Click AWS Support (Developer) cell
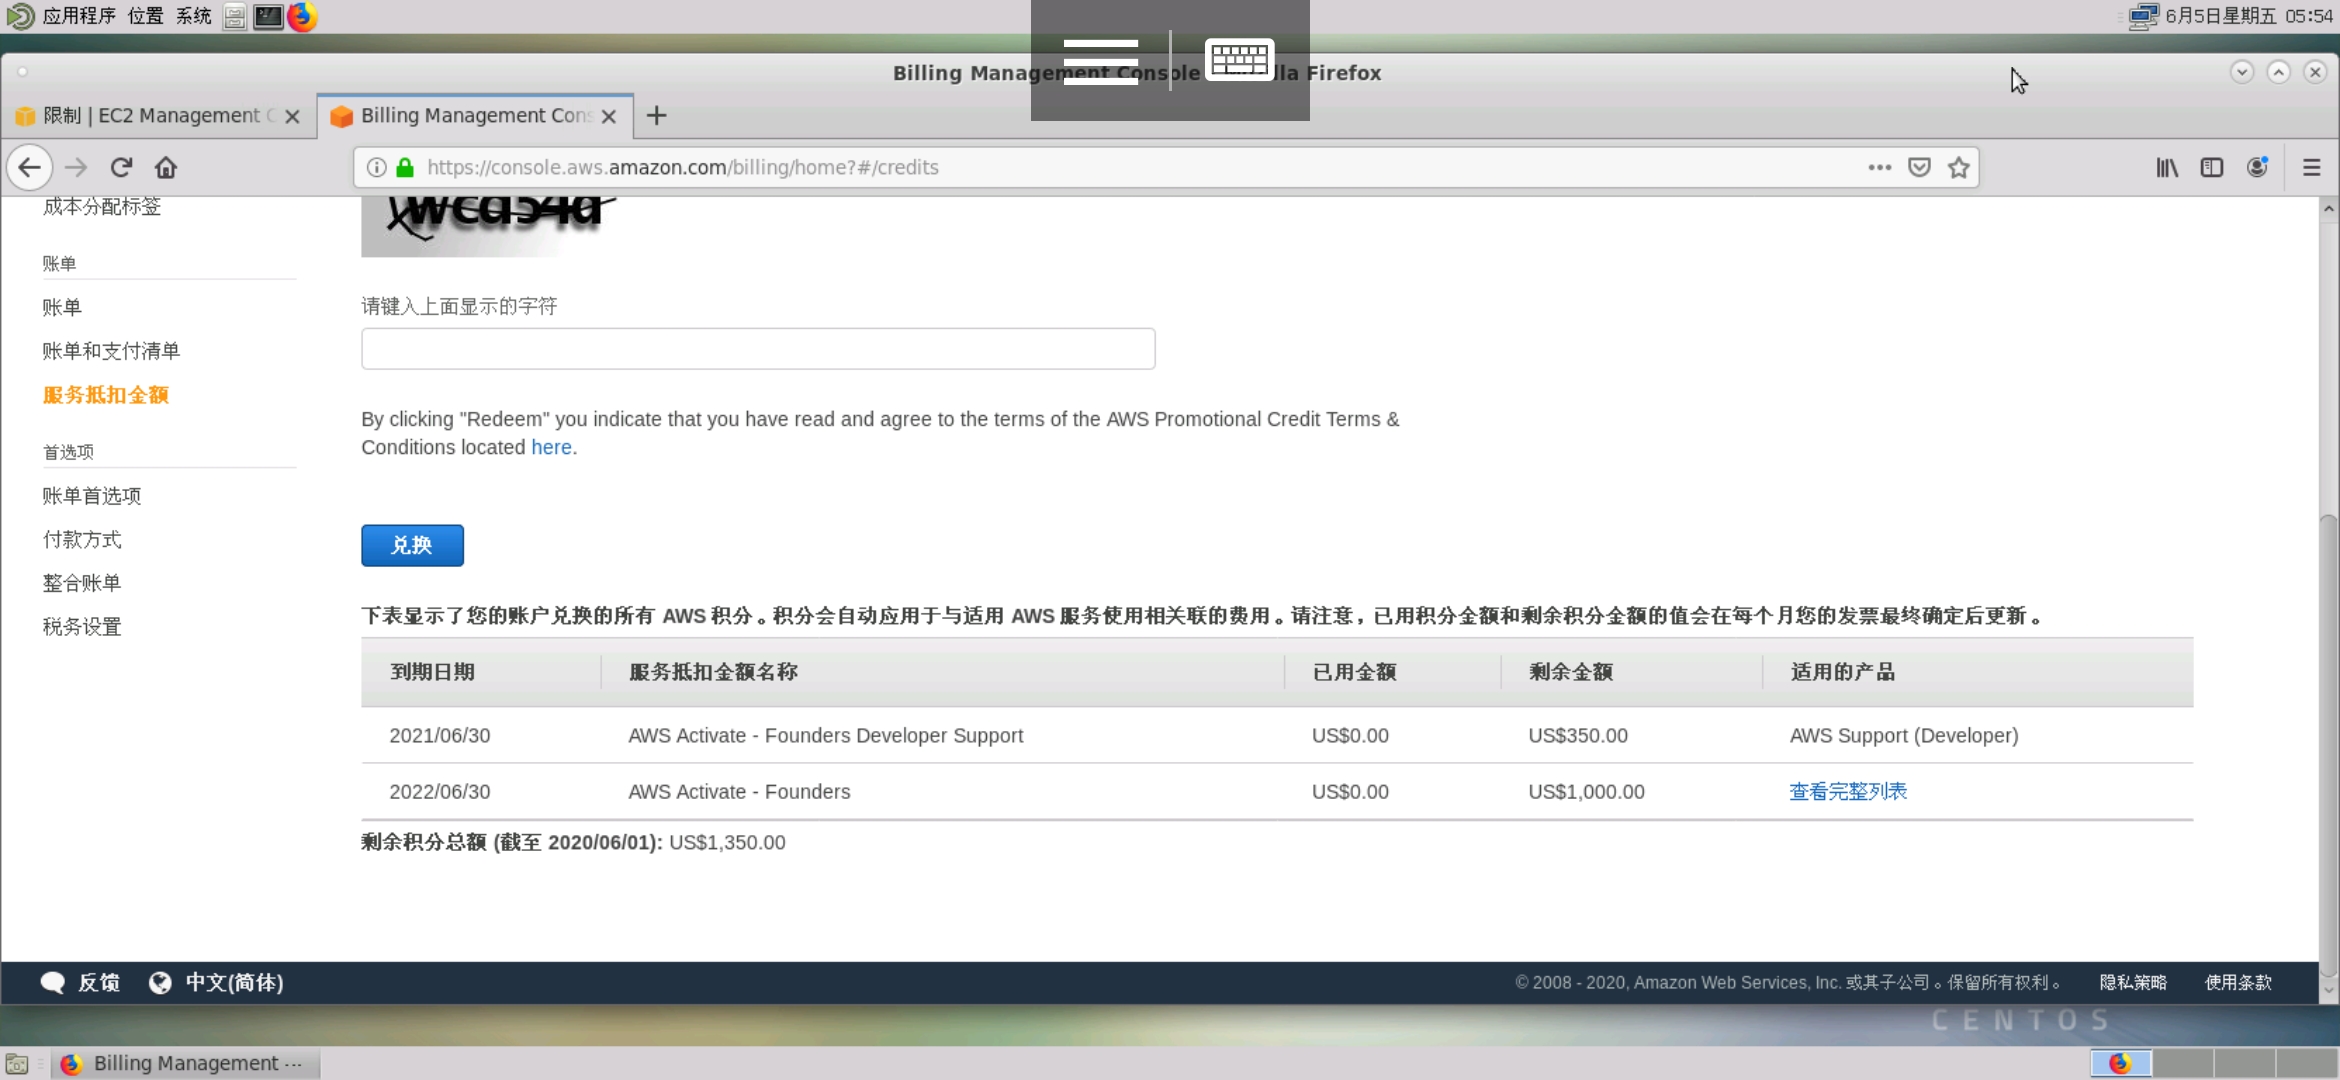 (x=1904, y=735)
